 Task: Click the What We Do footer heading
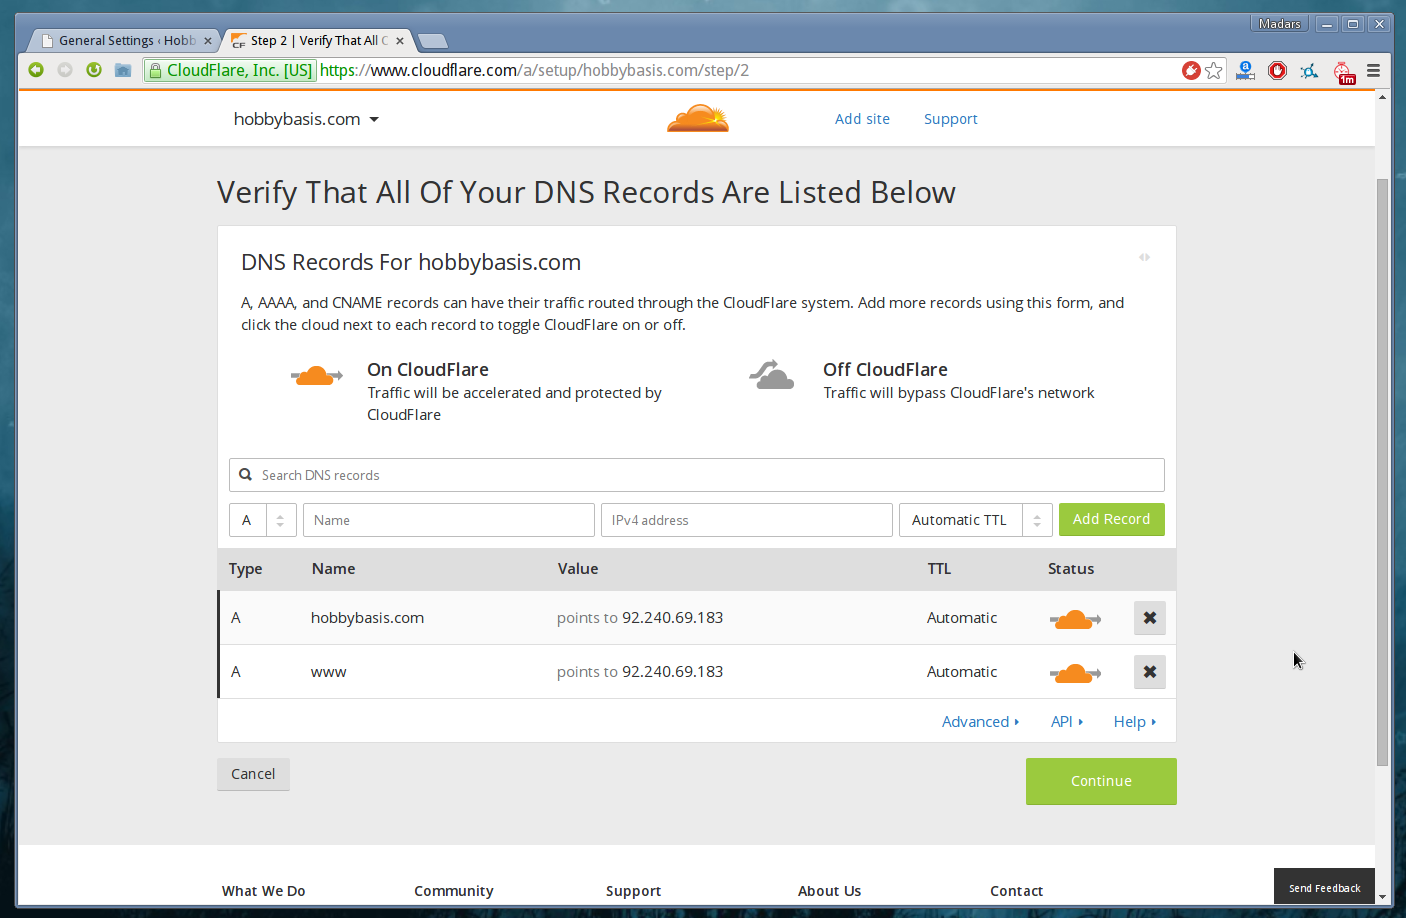tap(264, 891)
